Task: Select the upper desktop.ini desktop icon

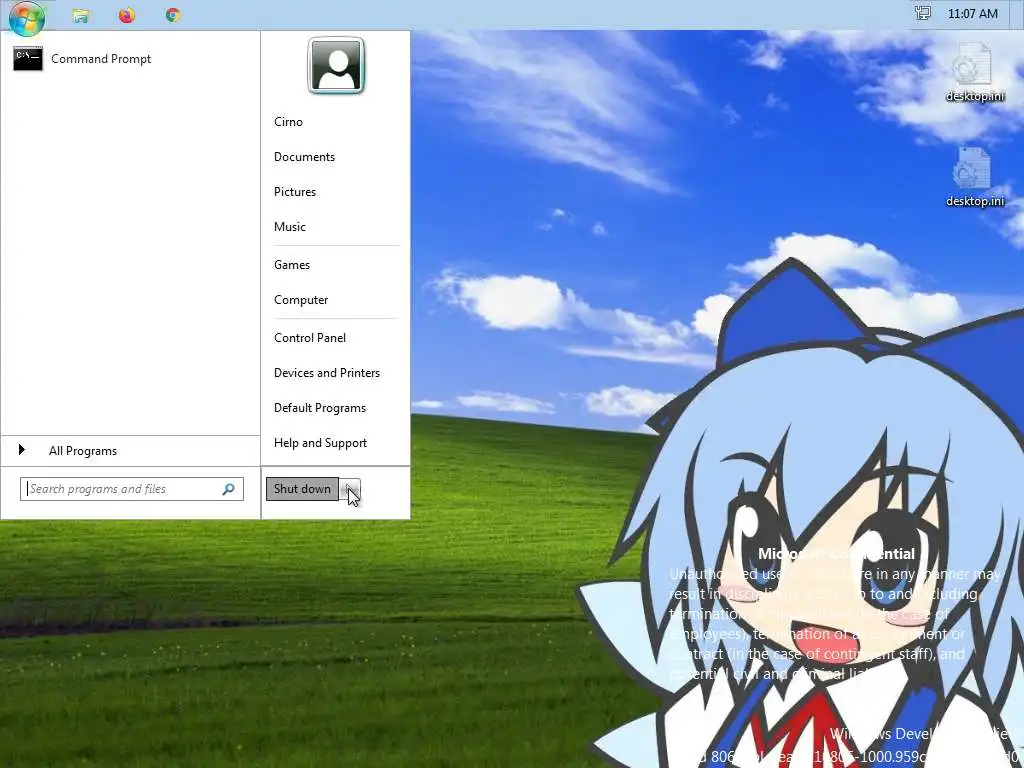Action: tap(974, 72)
